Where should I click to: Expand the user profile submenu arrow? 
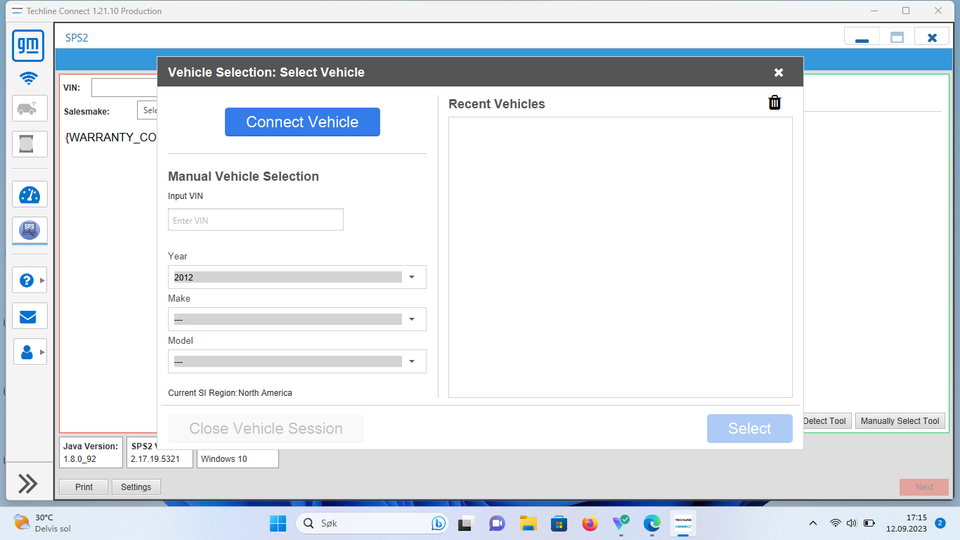point(42,352)
